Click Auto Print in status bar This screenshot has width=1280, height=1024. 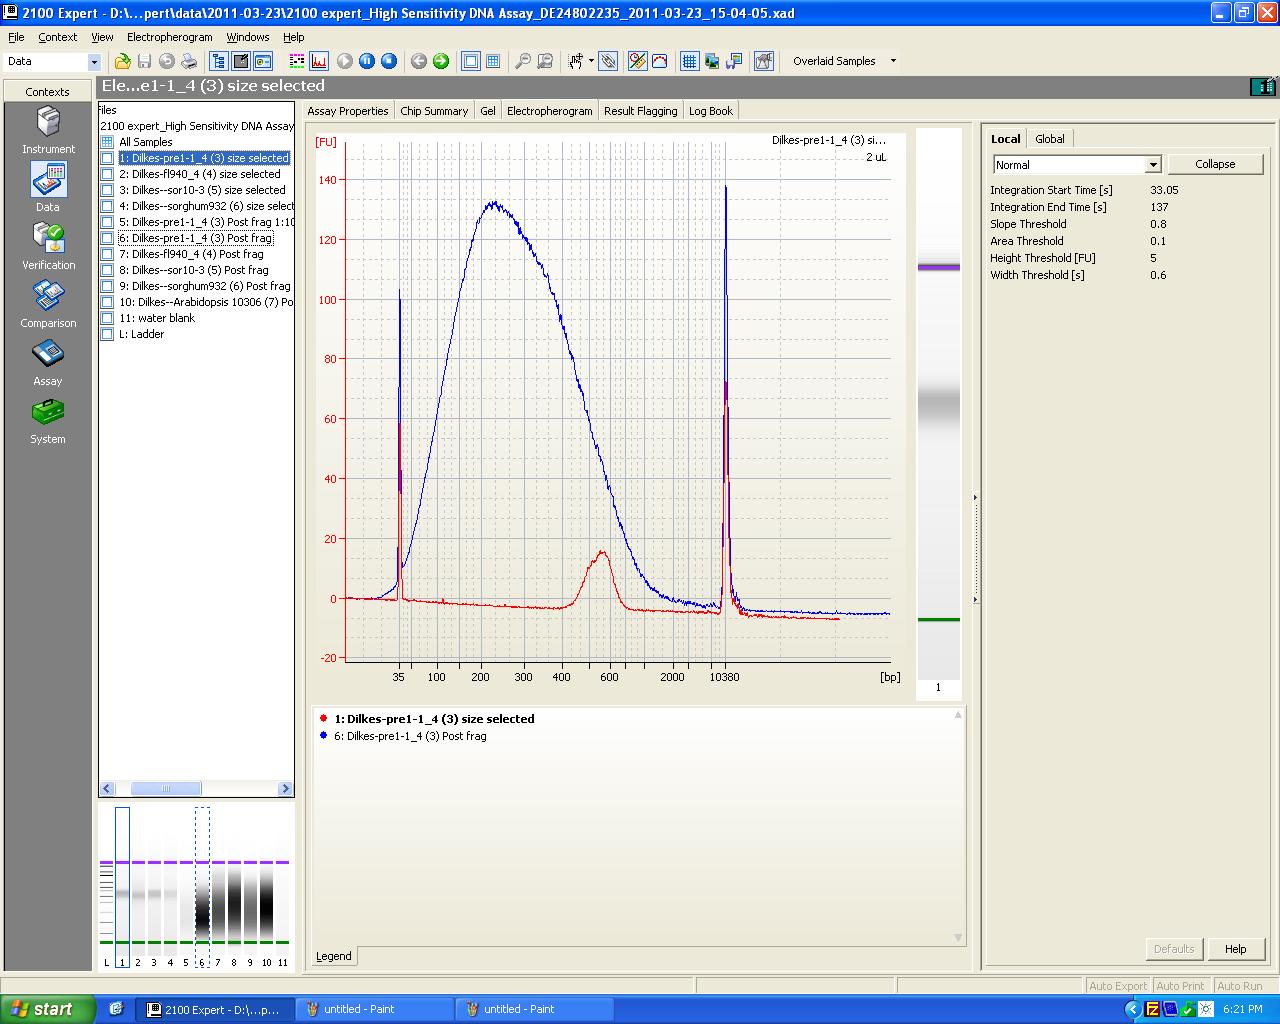(x=1181, y=986)
